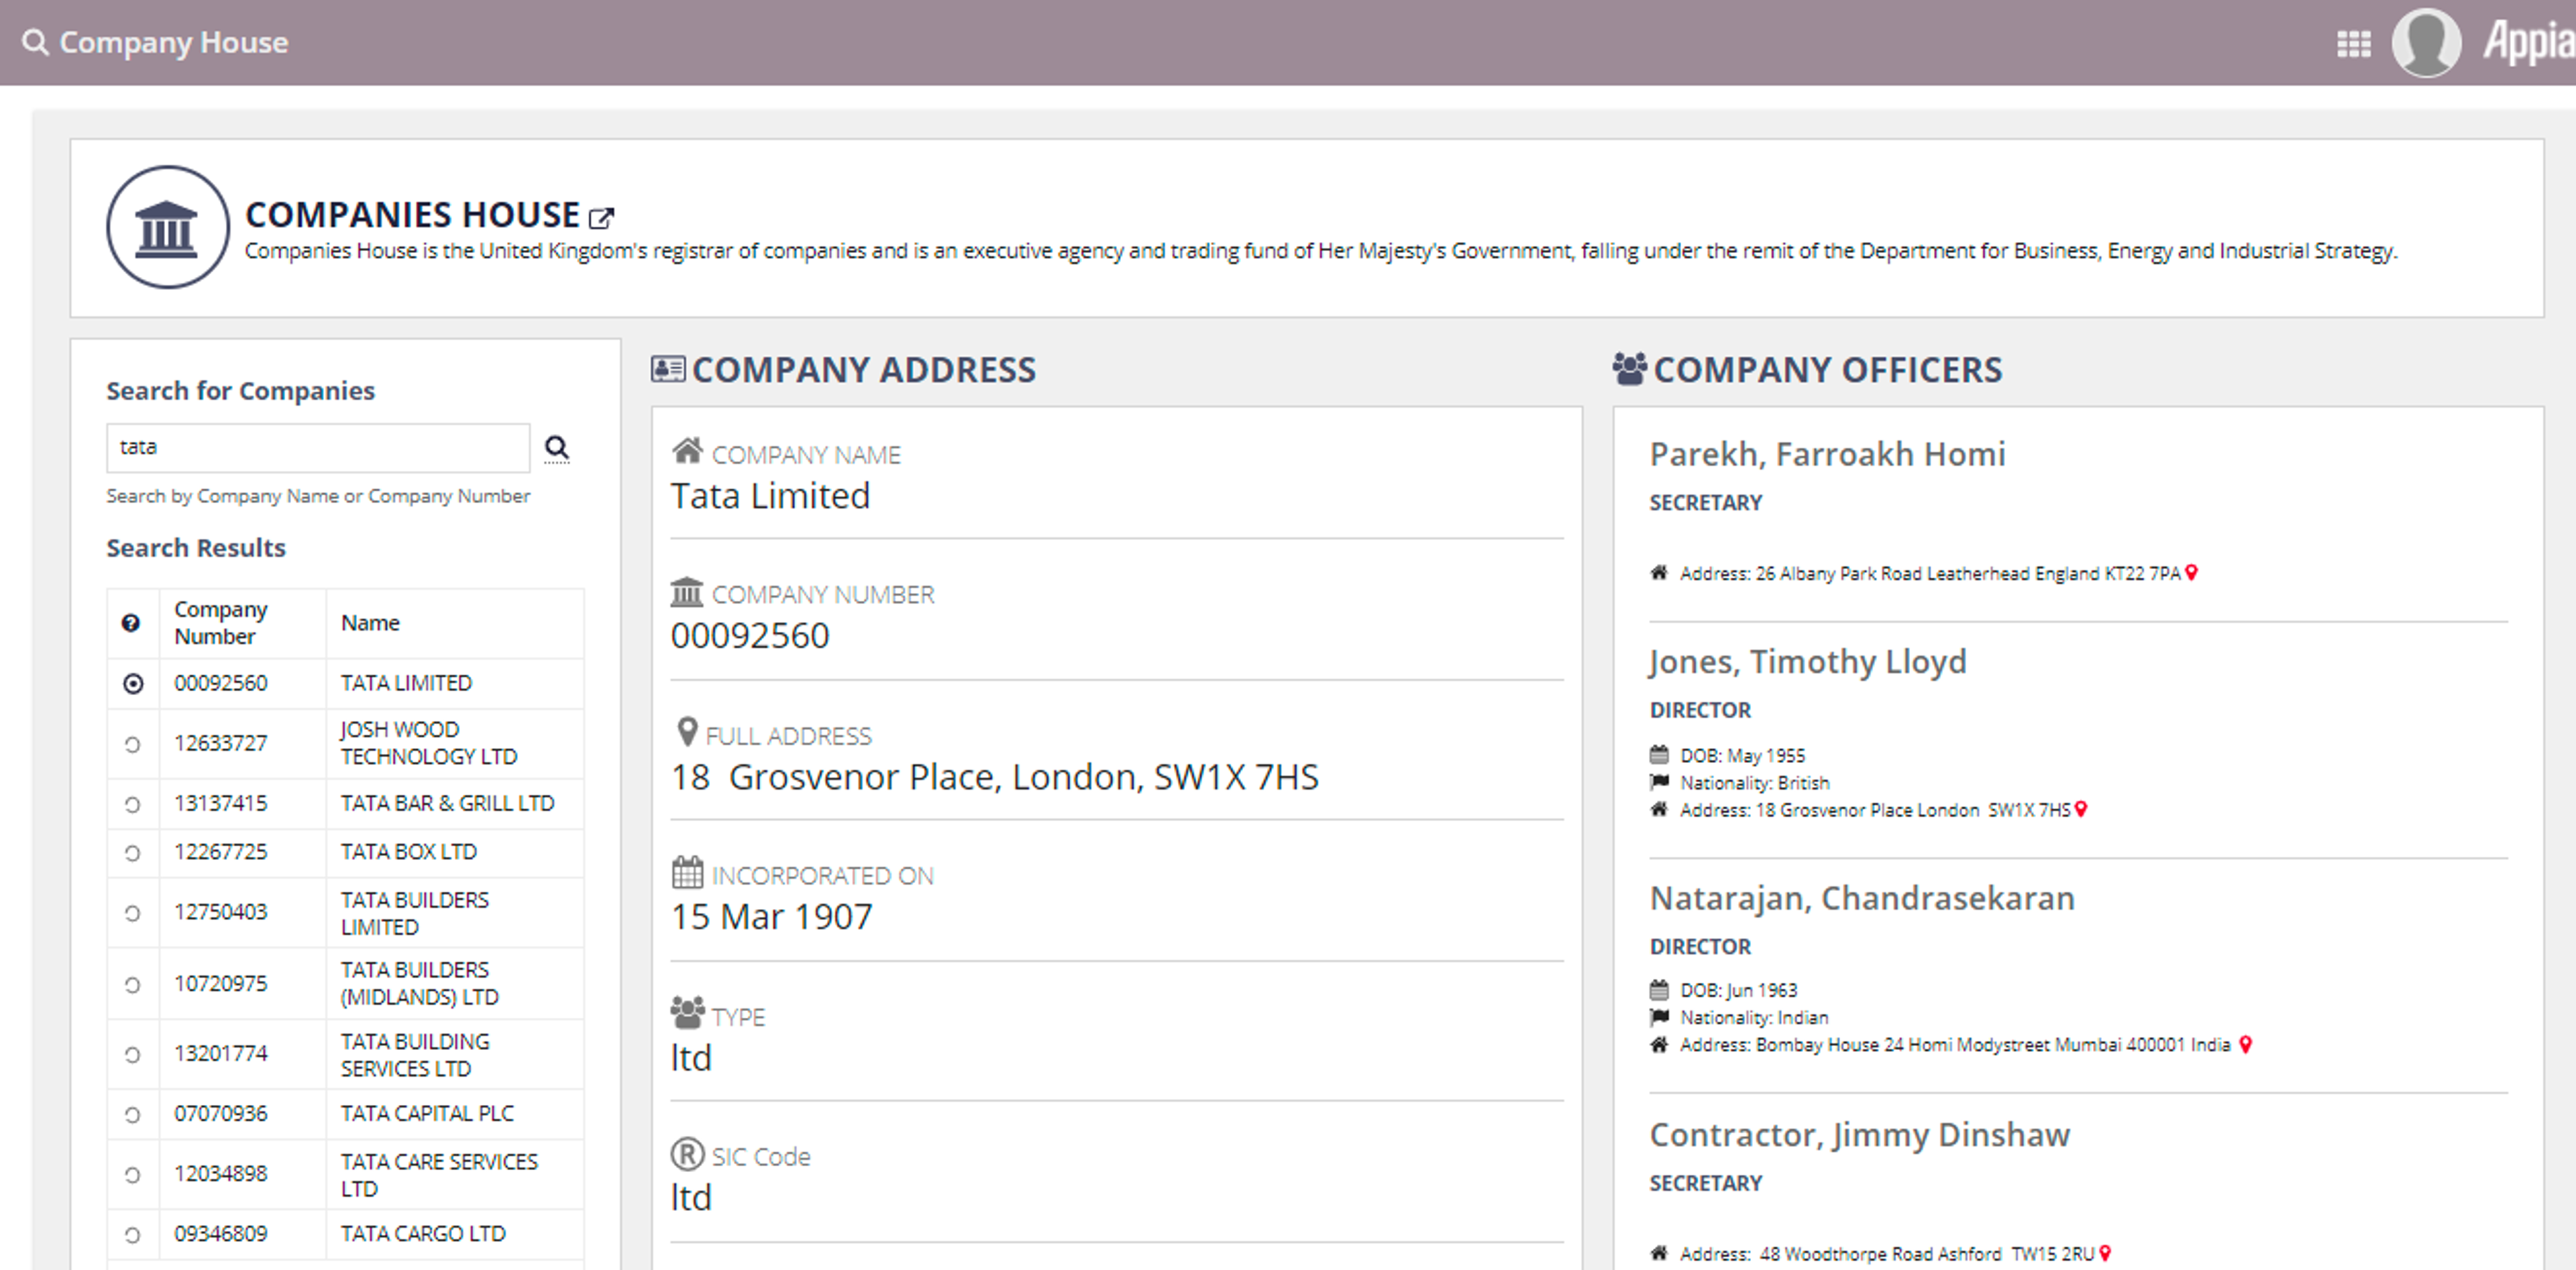Click officer name Natarajan, Chandrasekaran
Image resolution: width=2576 pixels, height=1270 pixels.
1862,898
